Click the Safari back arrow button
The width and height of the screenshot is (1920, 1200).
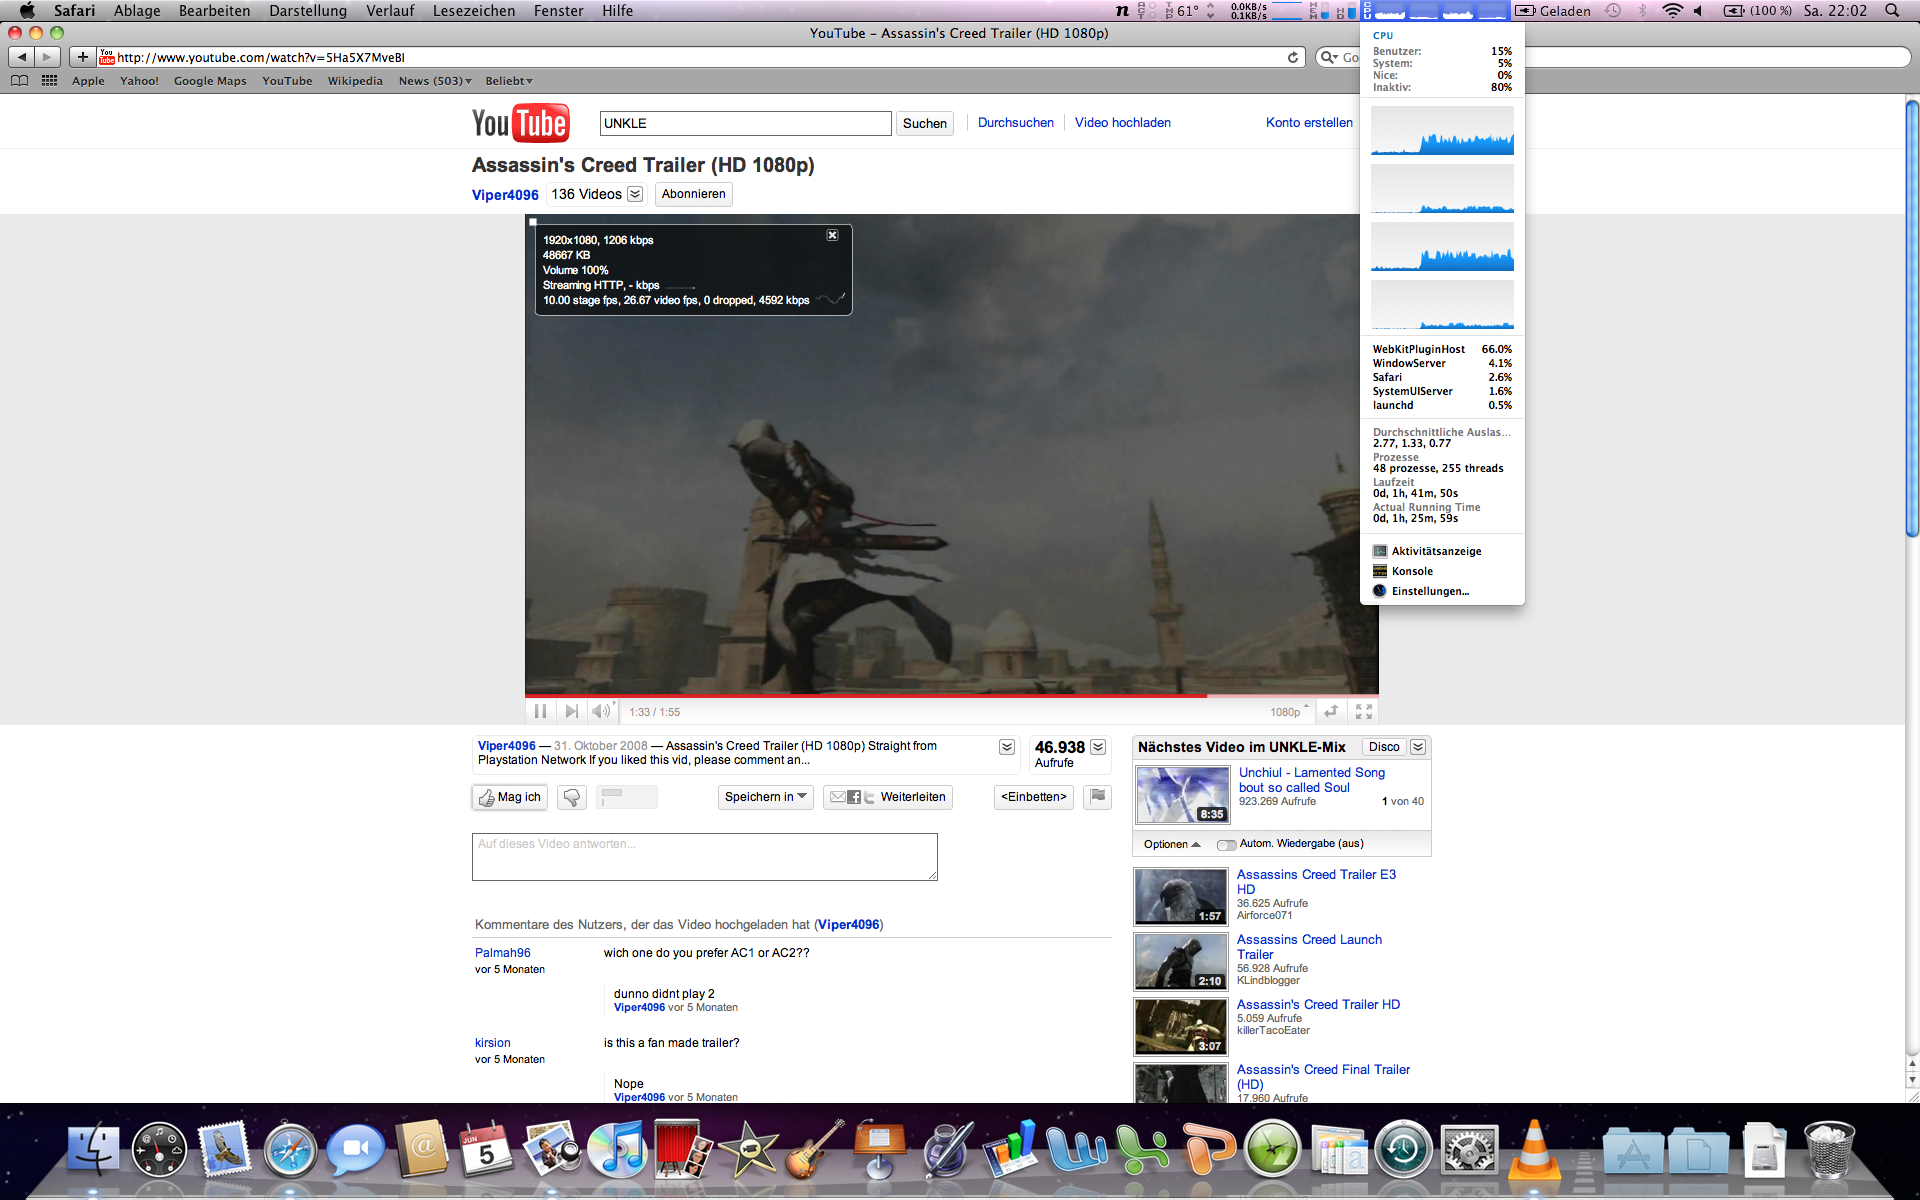(x=22, y=57)
